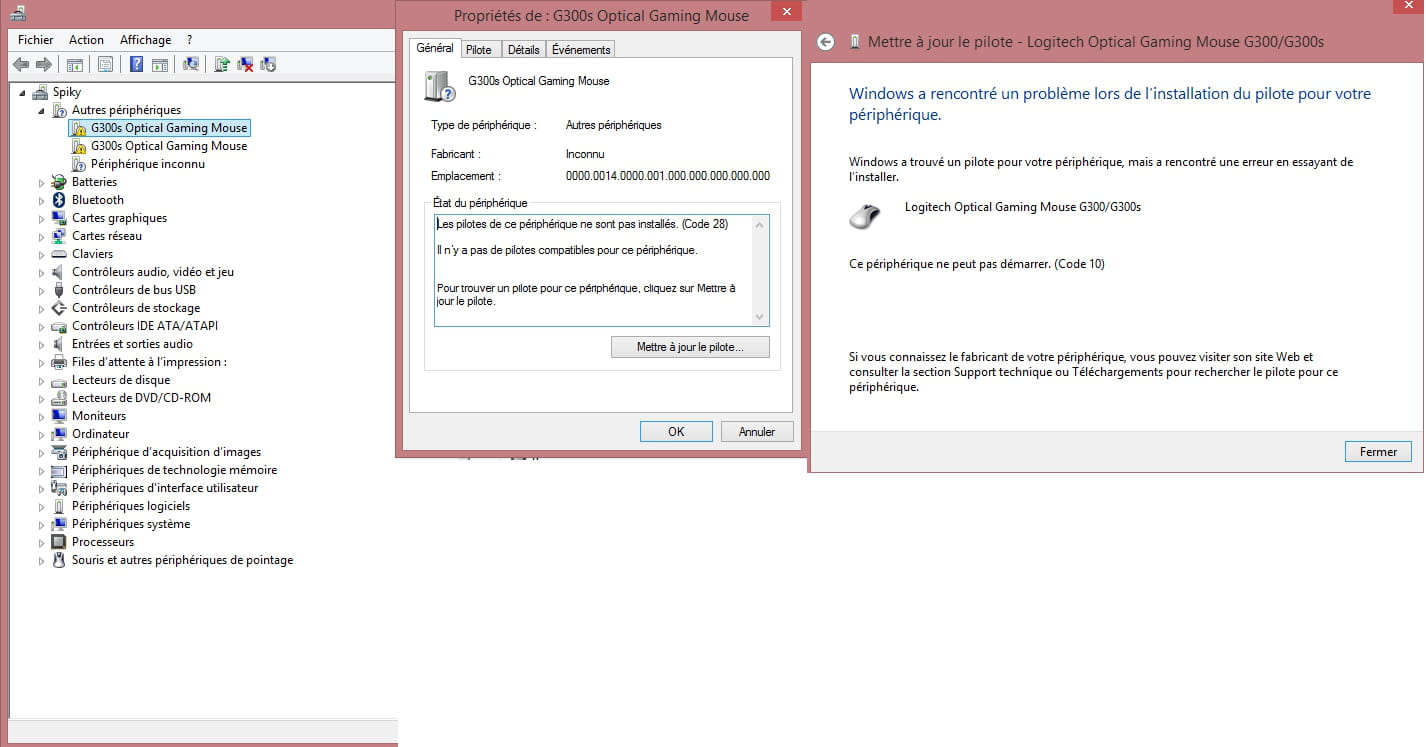Open the Fichier menu
This screenshot has height=747, width=1426.
click(36, 40)
